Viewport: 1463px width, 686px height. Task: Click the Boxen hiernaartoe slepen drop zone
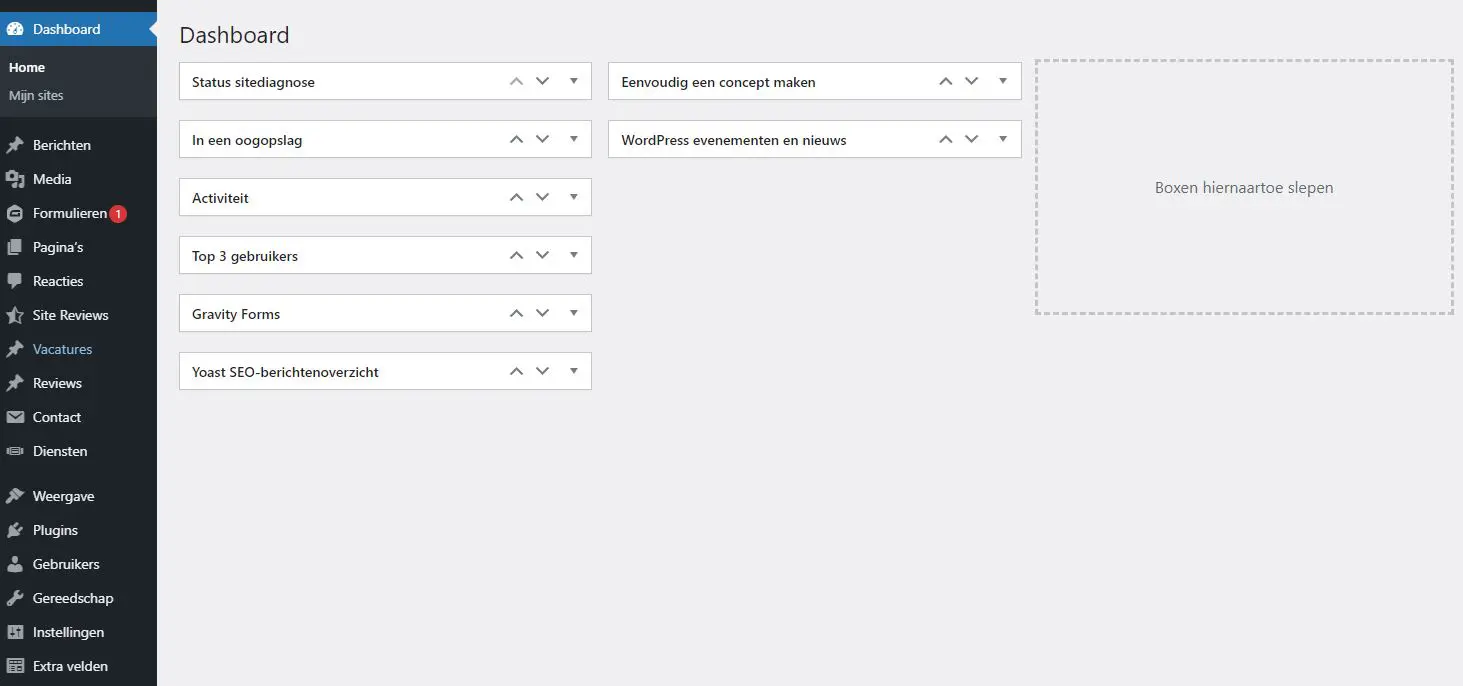click(1244, 187)
